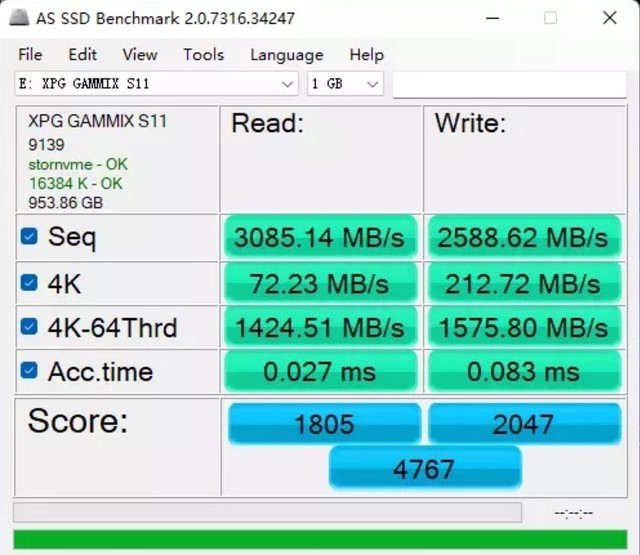
Task: Open the Language menu
Action: [x=287, y=55]
